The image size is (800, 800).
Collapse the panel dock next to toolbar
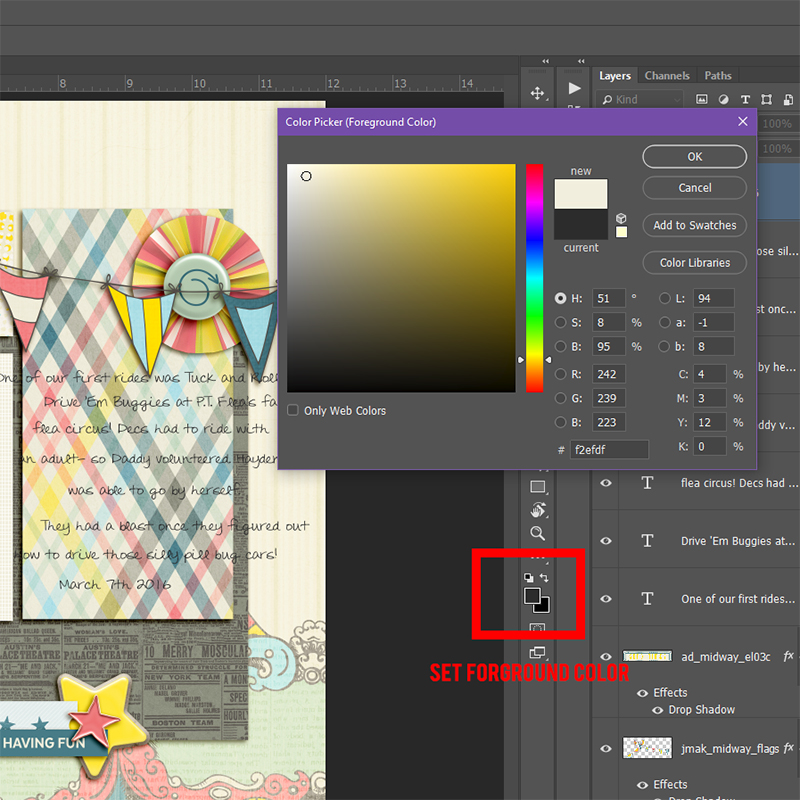click(581, 61)
